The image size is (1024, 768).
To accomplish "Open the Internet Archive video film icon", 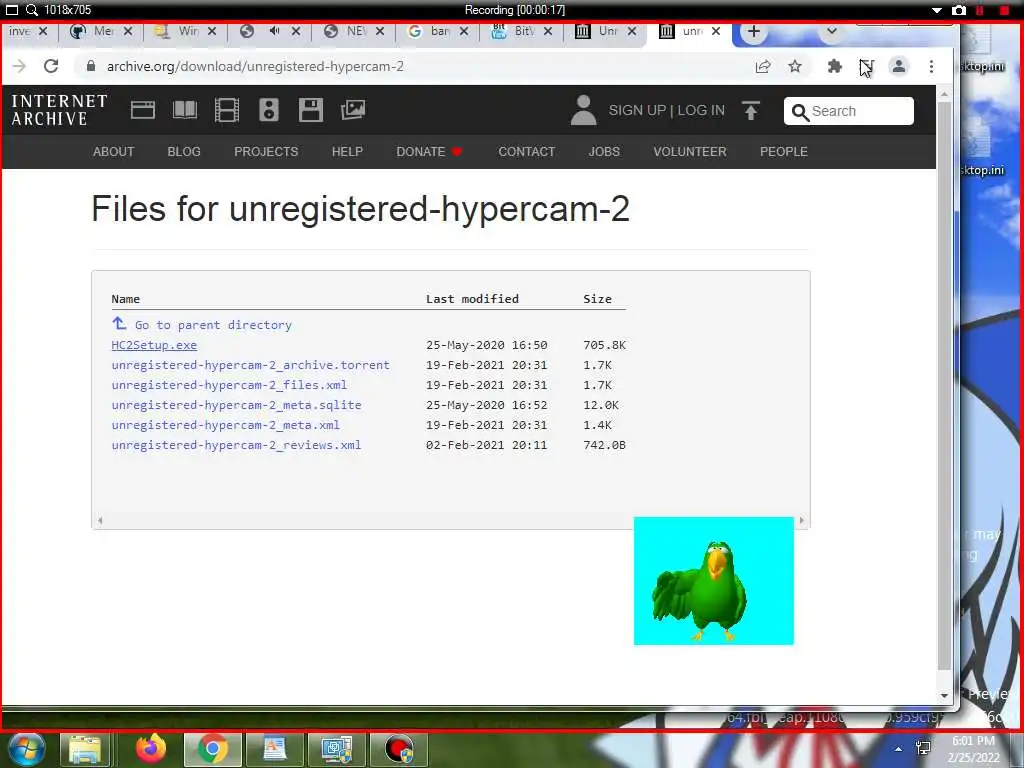I will 227,110.
